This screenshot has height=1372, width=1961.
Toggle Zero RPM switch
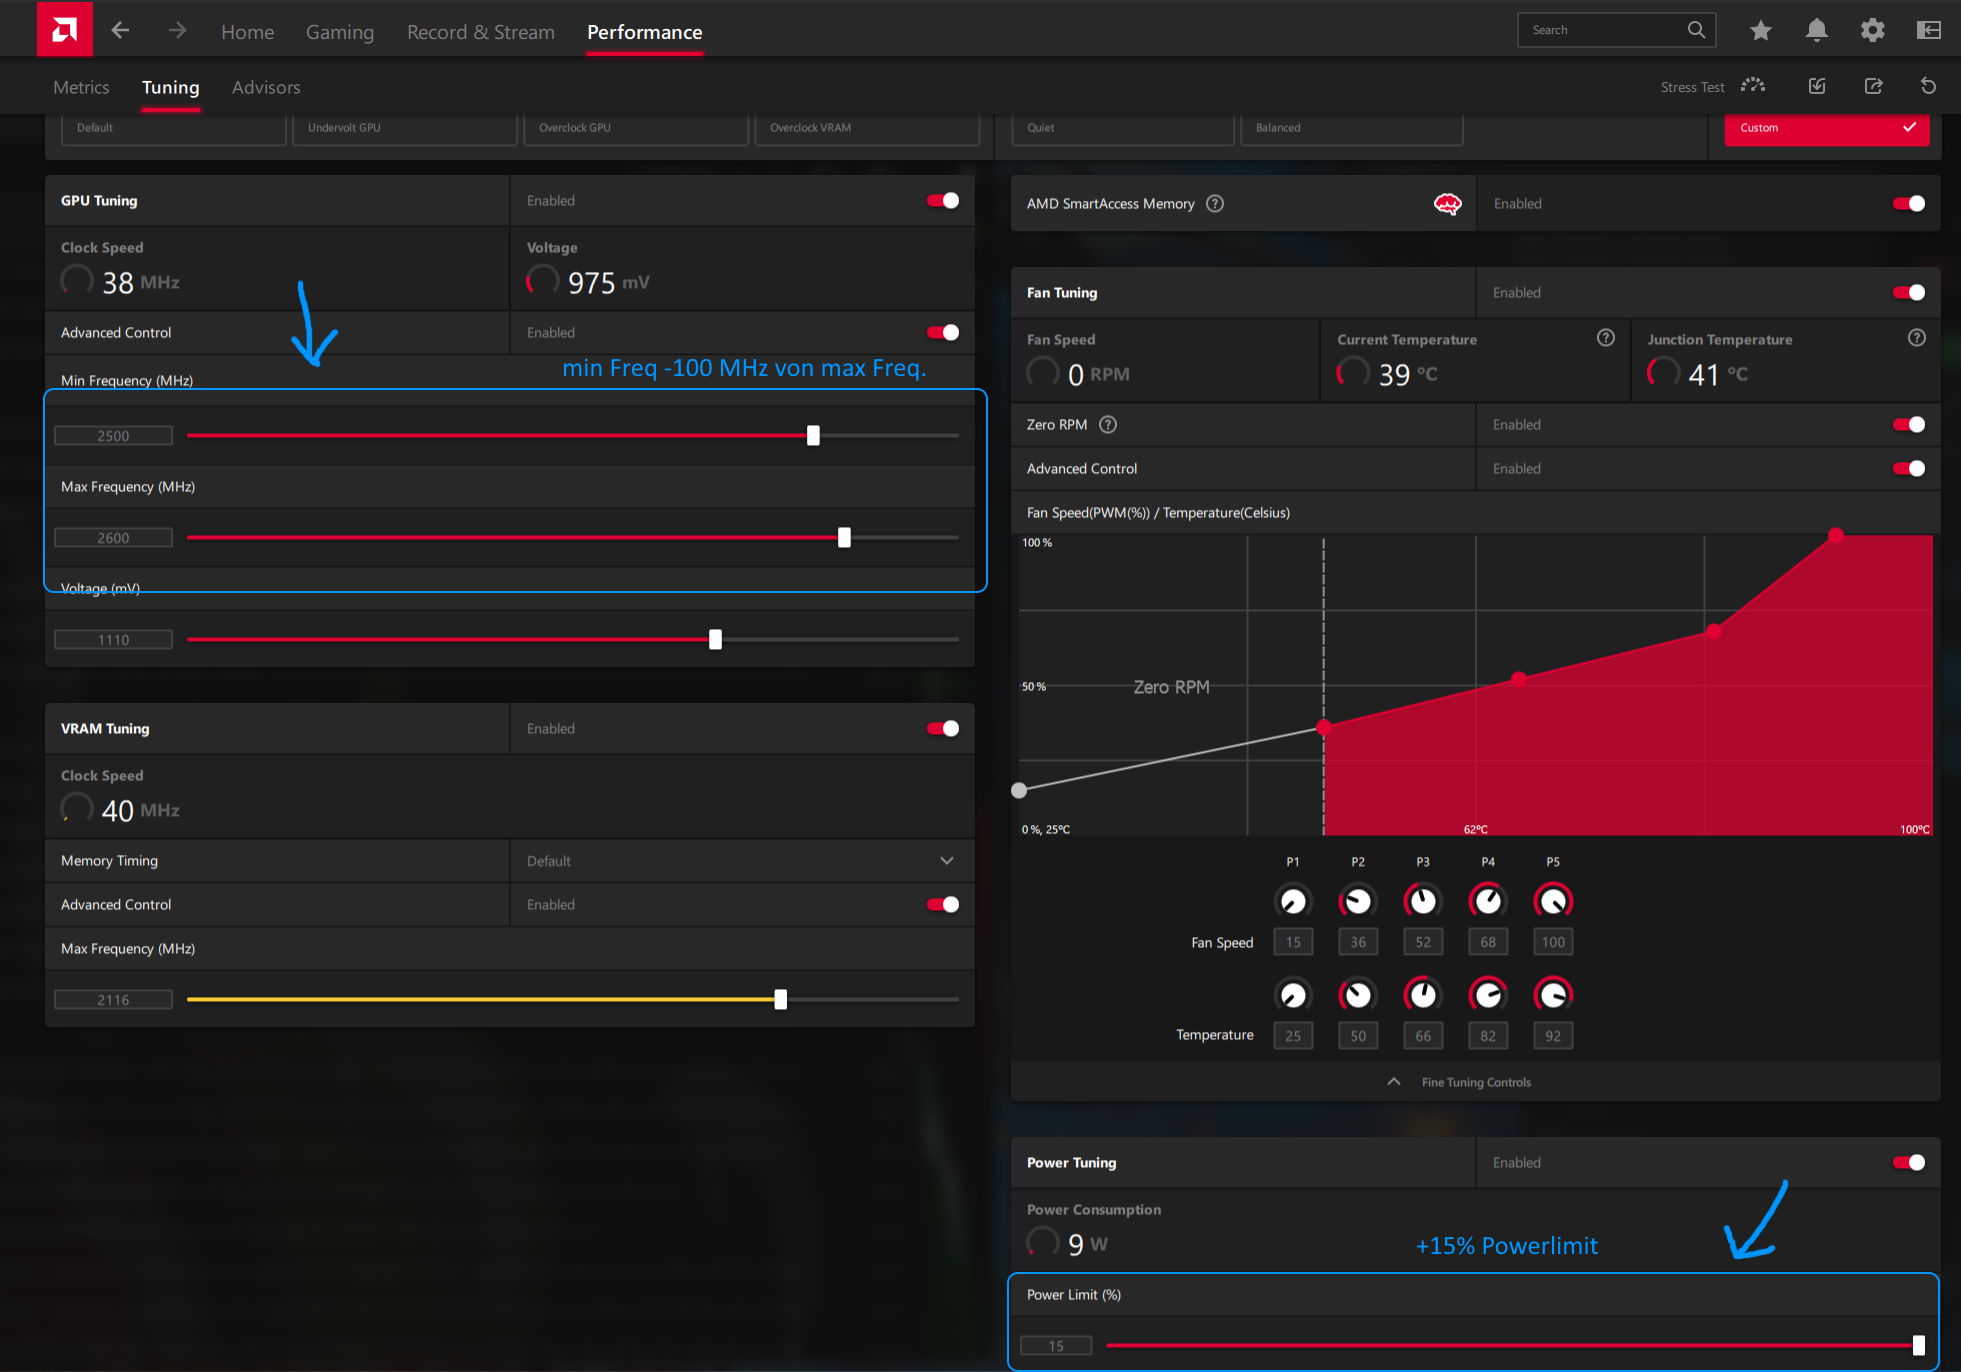[1908, 425]
